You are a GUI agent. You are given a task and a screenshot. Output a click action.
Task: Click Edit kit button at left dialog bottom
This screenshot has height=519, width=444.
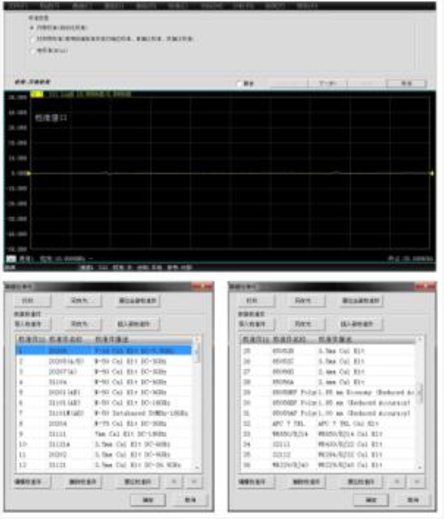coord(32,482)
